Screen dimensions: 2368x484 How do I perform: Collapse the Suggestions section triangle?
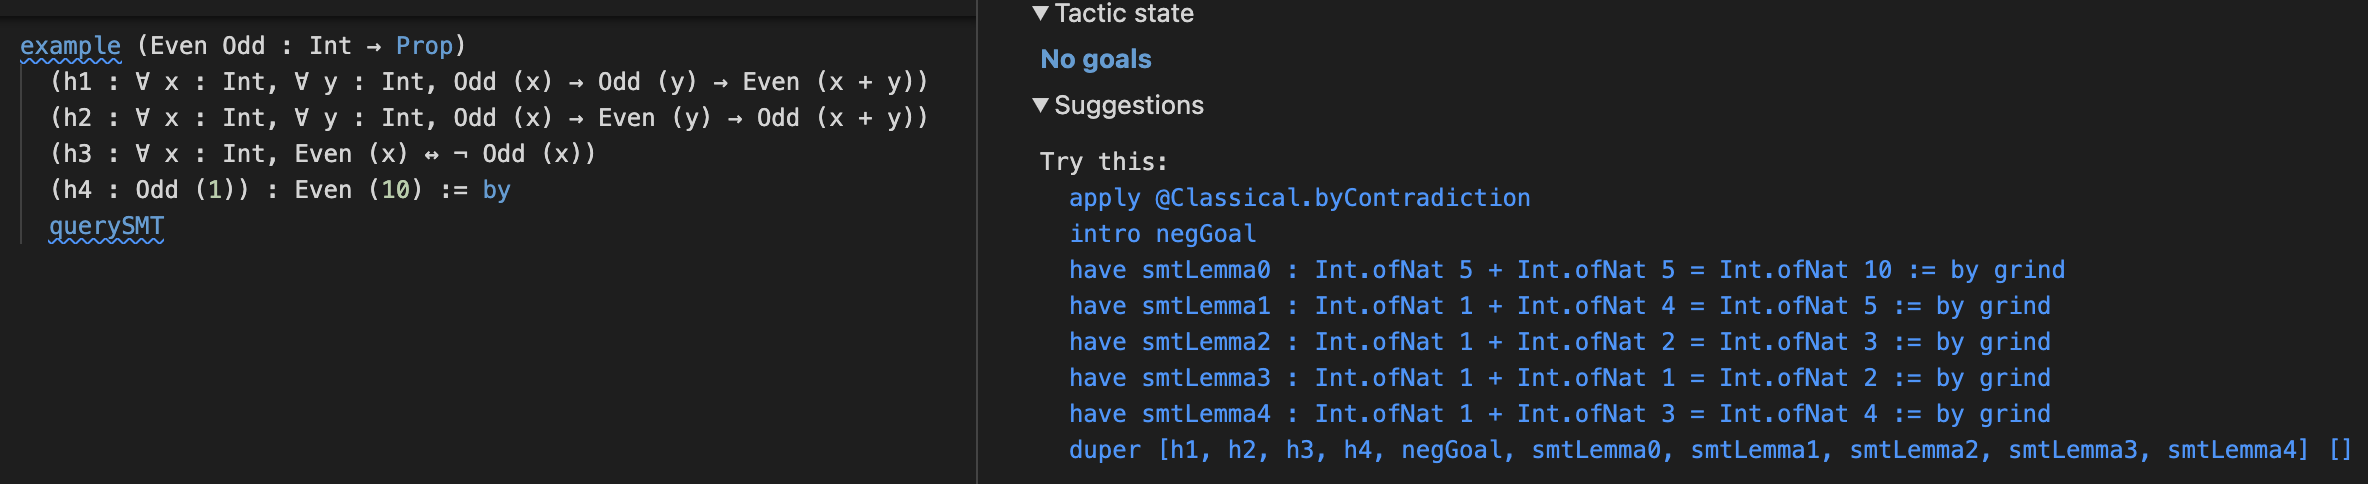(x=1041, y=105)
